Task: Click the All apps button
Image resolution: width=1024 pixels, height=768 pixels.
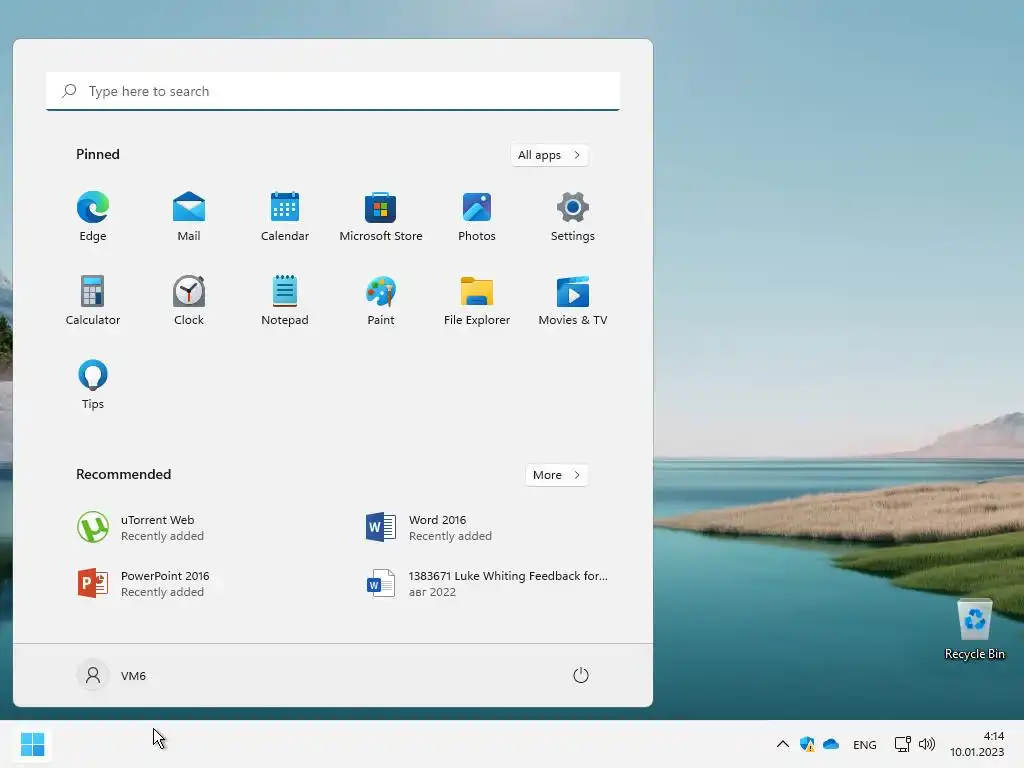Action: (549, 155)
